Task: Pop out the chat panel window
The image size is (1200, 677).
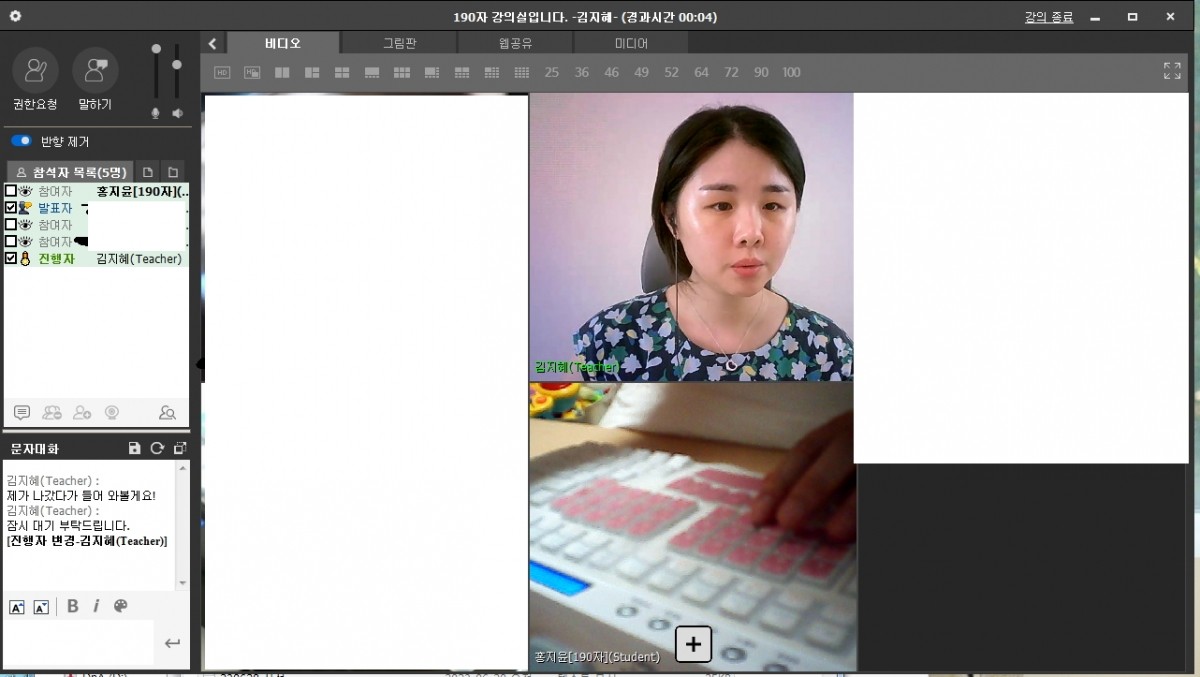Action: click(x=180, y=448)
